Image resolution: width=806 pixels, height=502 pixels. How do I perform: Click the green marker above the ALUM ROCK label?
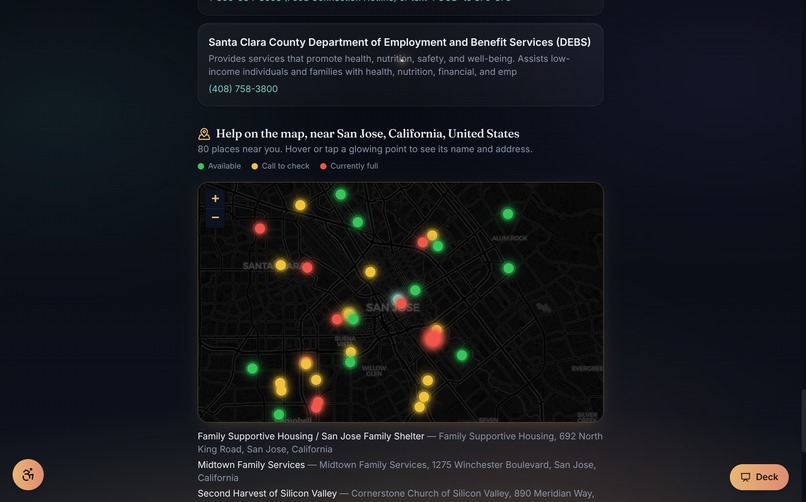tap(508, 214)
